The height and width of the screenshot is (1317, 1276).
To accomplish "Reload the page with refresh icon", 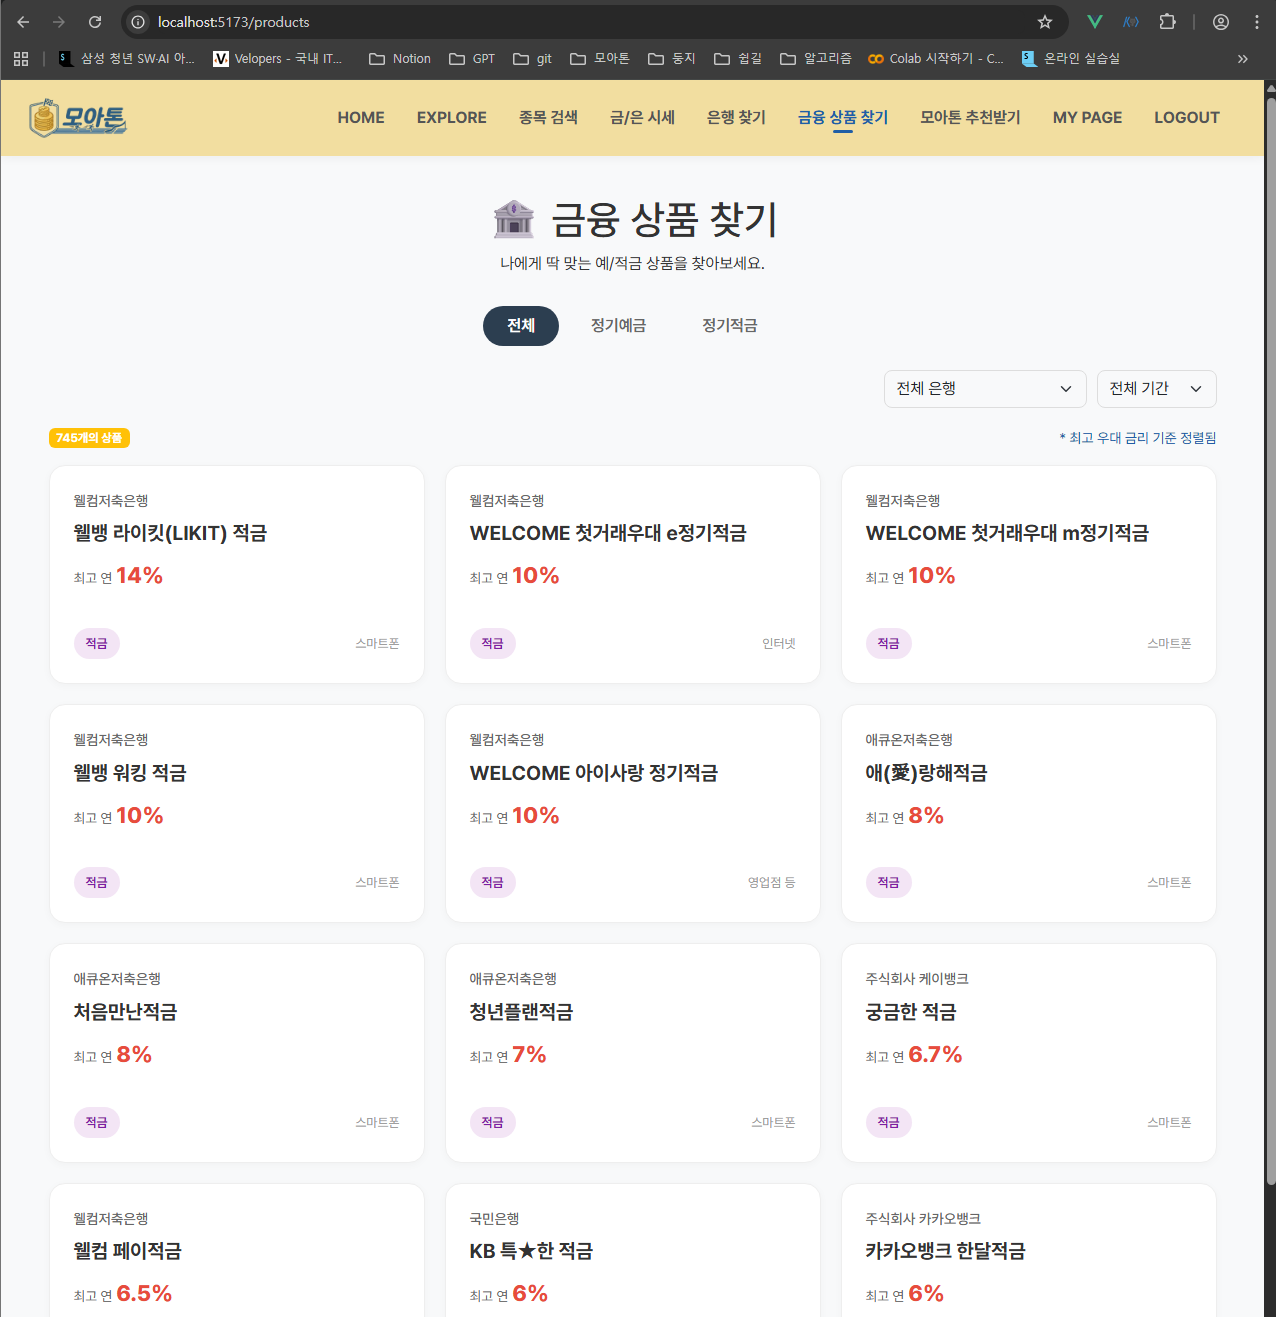I will [95, 22].
